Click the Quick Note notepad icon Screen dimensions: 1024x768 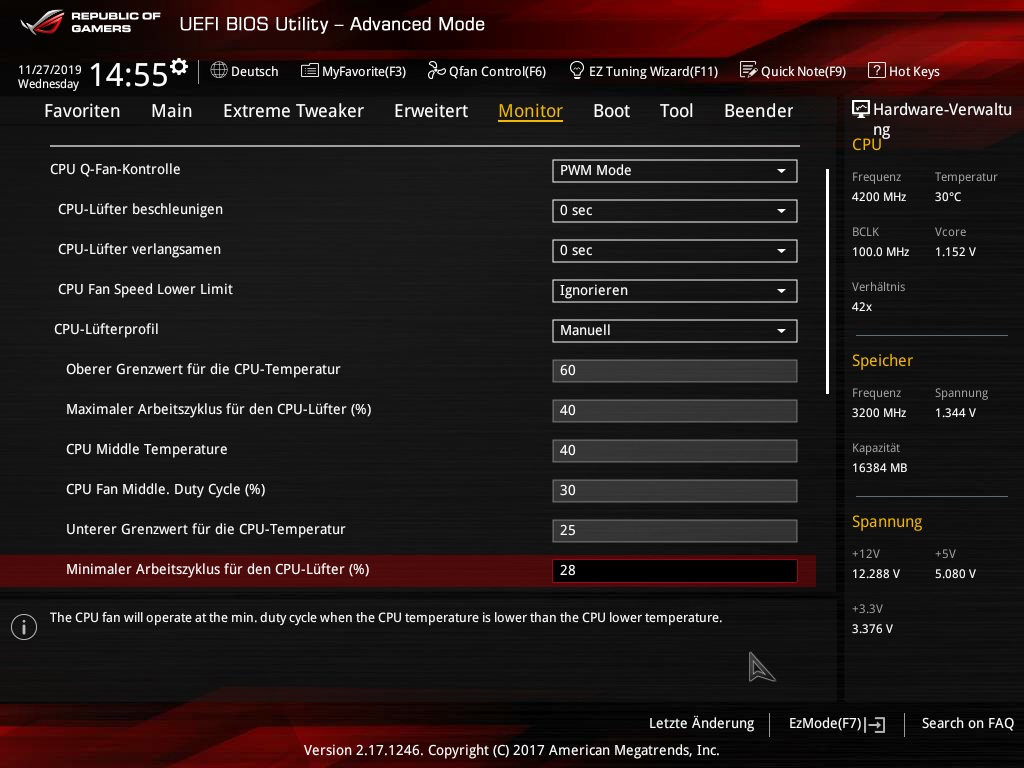click(748, 70)
